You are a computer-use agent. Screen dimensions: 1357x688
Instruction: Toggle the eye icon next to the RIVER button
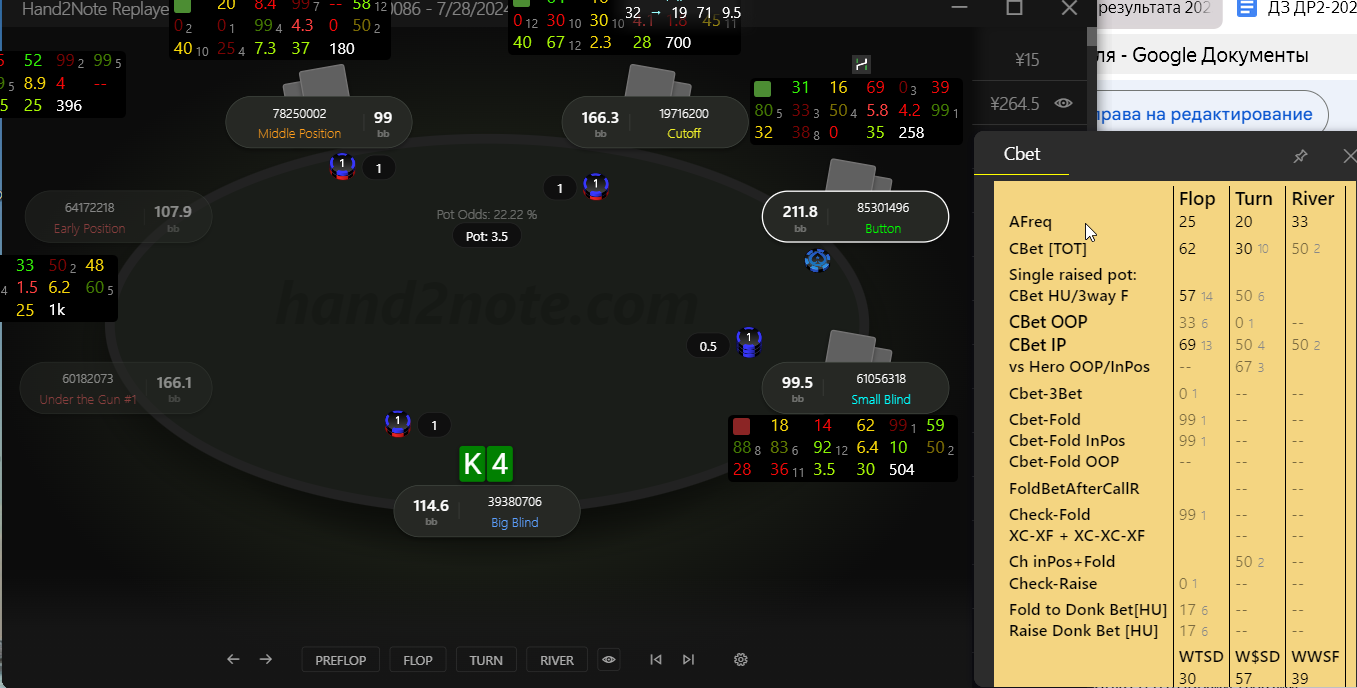pos(609,659)
